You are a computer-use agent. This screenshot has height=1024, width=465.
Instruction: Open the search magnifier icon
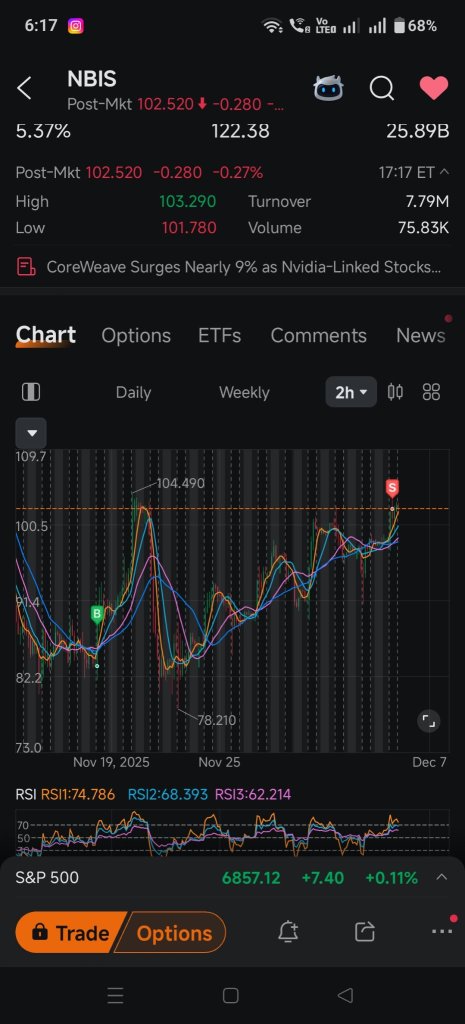(x=381, y=88)
